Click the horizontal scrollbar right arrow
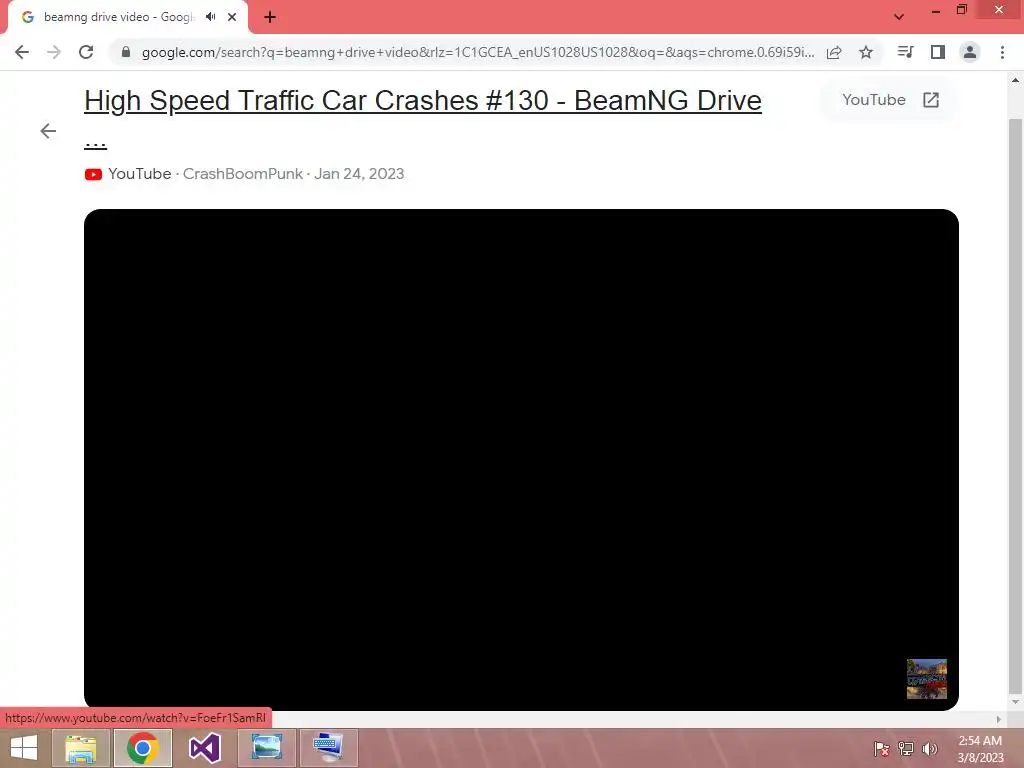 pos(998,719)
